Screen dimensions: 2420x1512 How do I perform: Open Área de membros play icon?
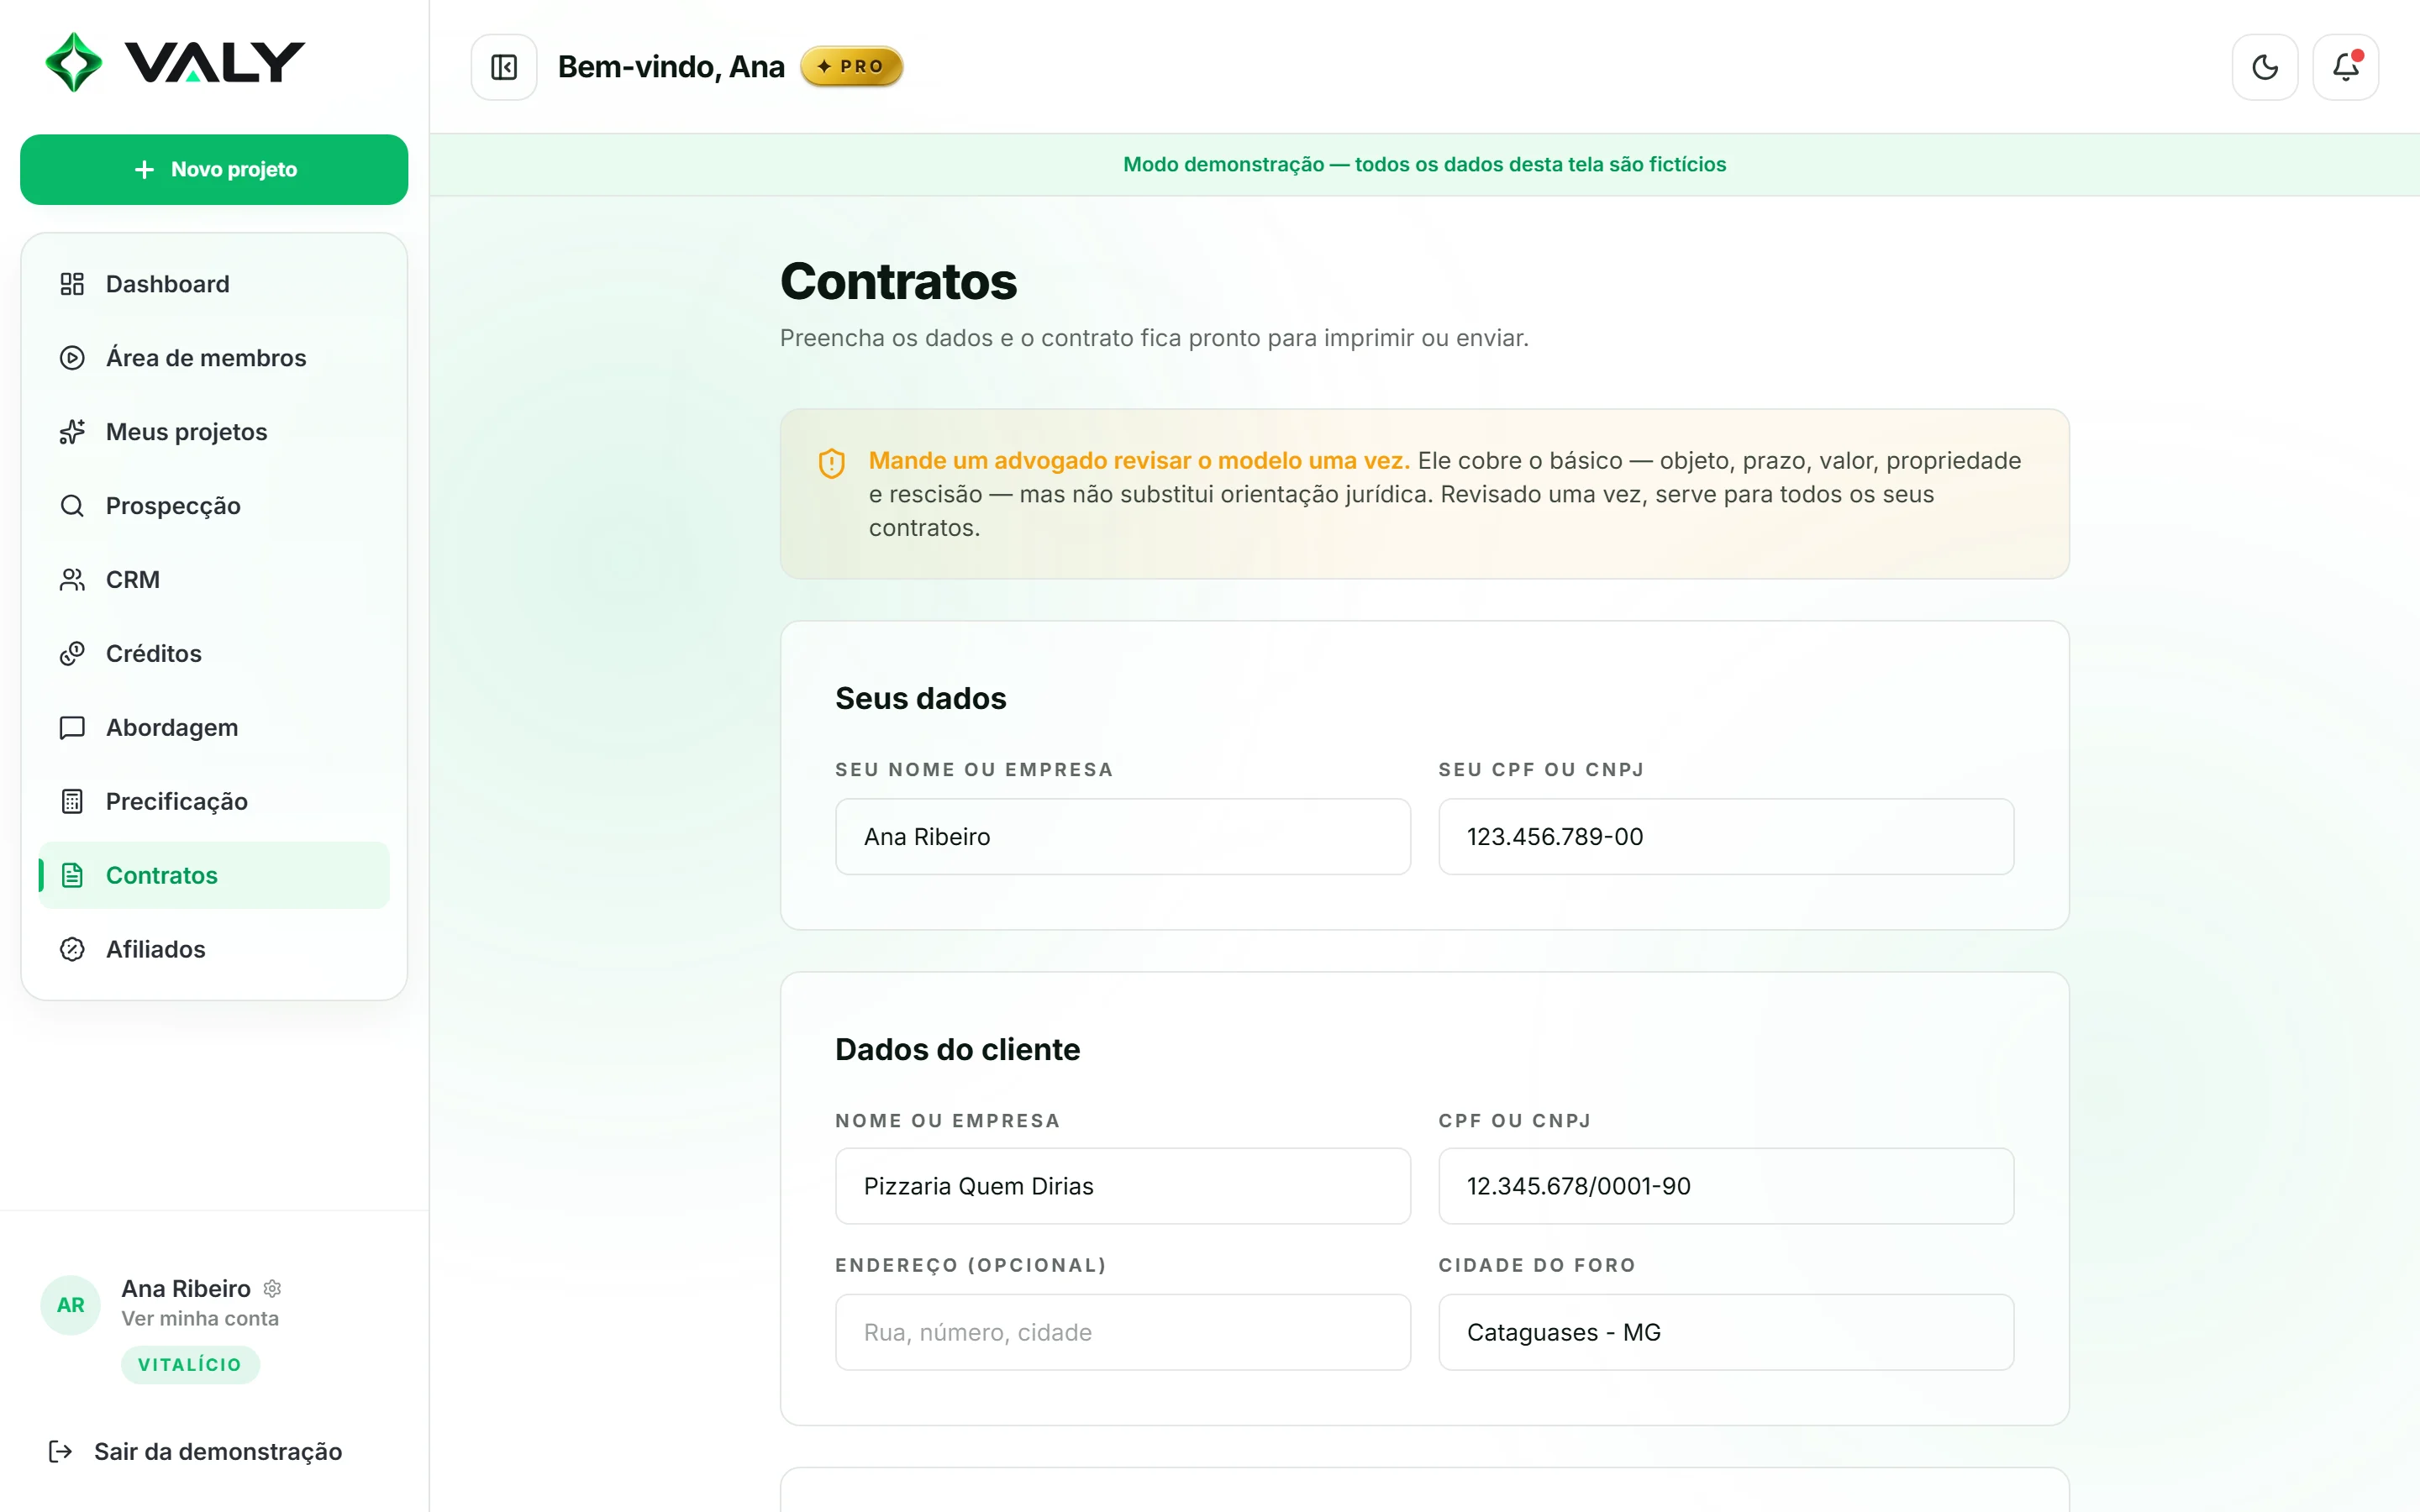click(x=72, y=358)
